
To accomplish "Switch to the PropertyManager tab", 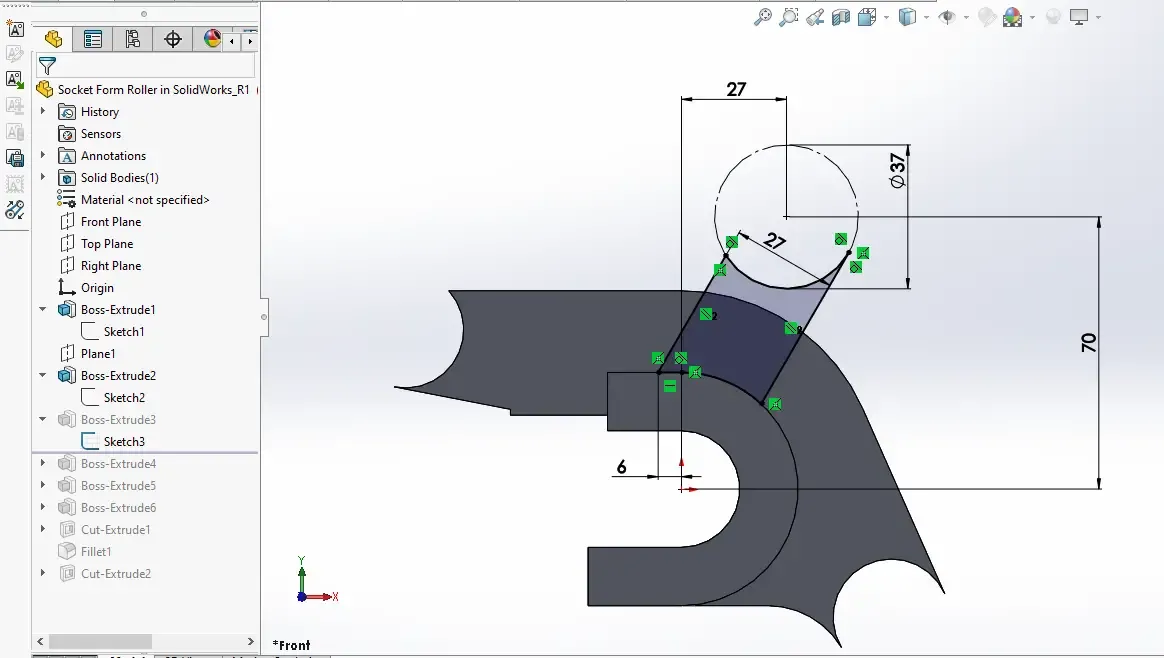I will coord(93,39).
